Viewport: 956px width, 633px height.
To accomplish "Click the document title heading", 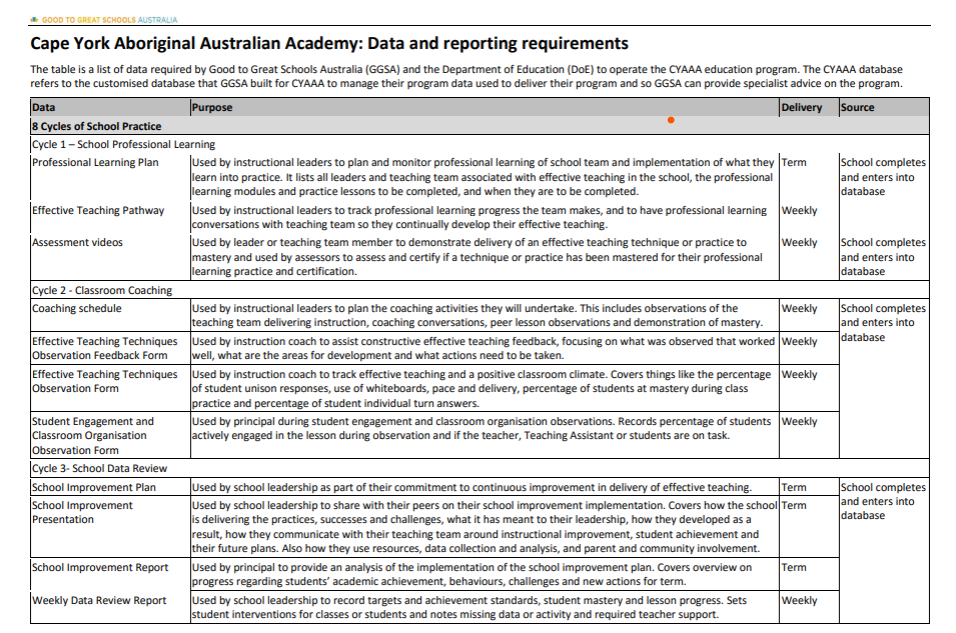I will (x=329, y=44).
